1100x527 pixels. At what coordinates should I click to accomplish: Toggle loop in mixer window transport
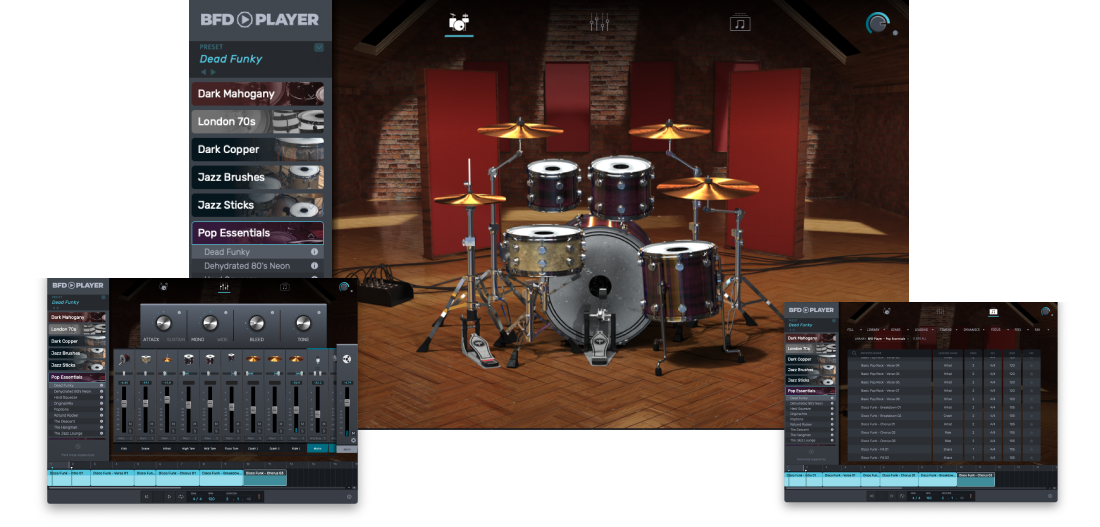tap(181, 497)
